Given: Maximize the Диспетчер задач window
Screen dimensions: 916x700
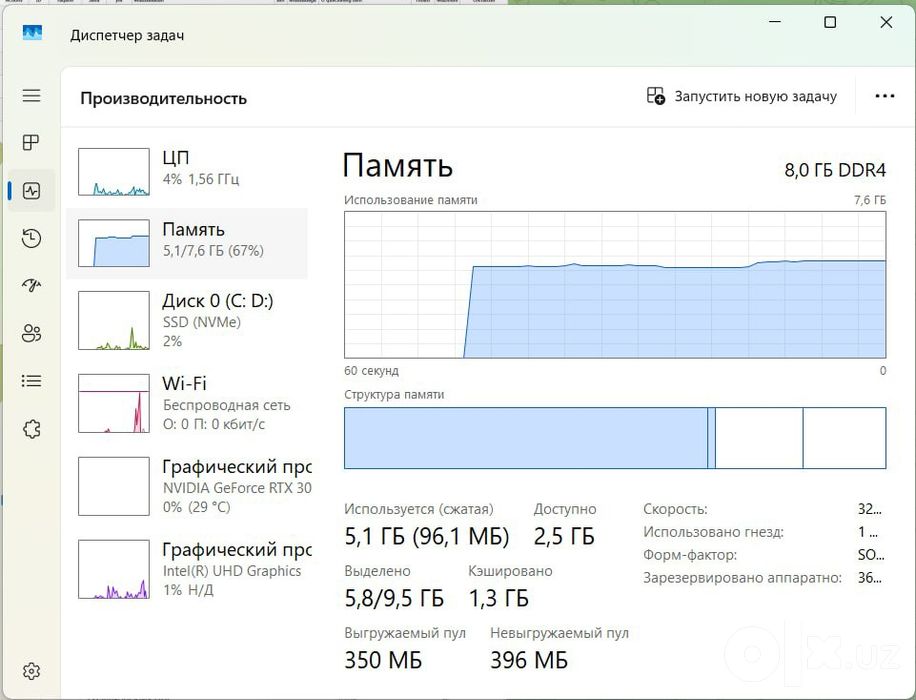Looking at the screenshot, I should point(830,22).
